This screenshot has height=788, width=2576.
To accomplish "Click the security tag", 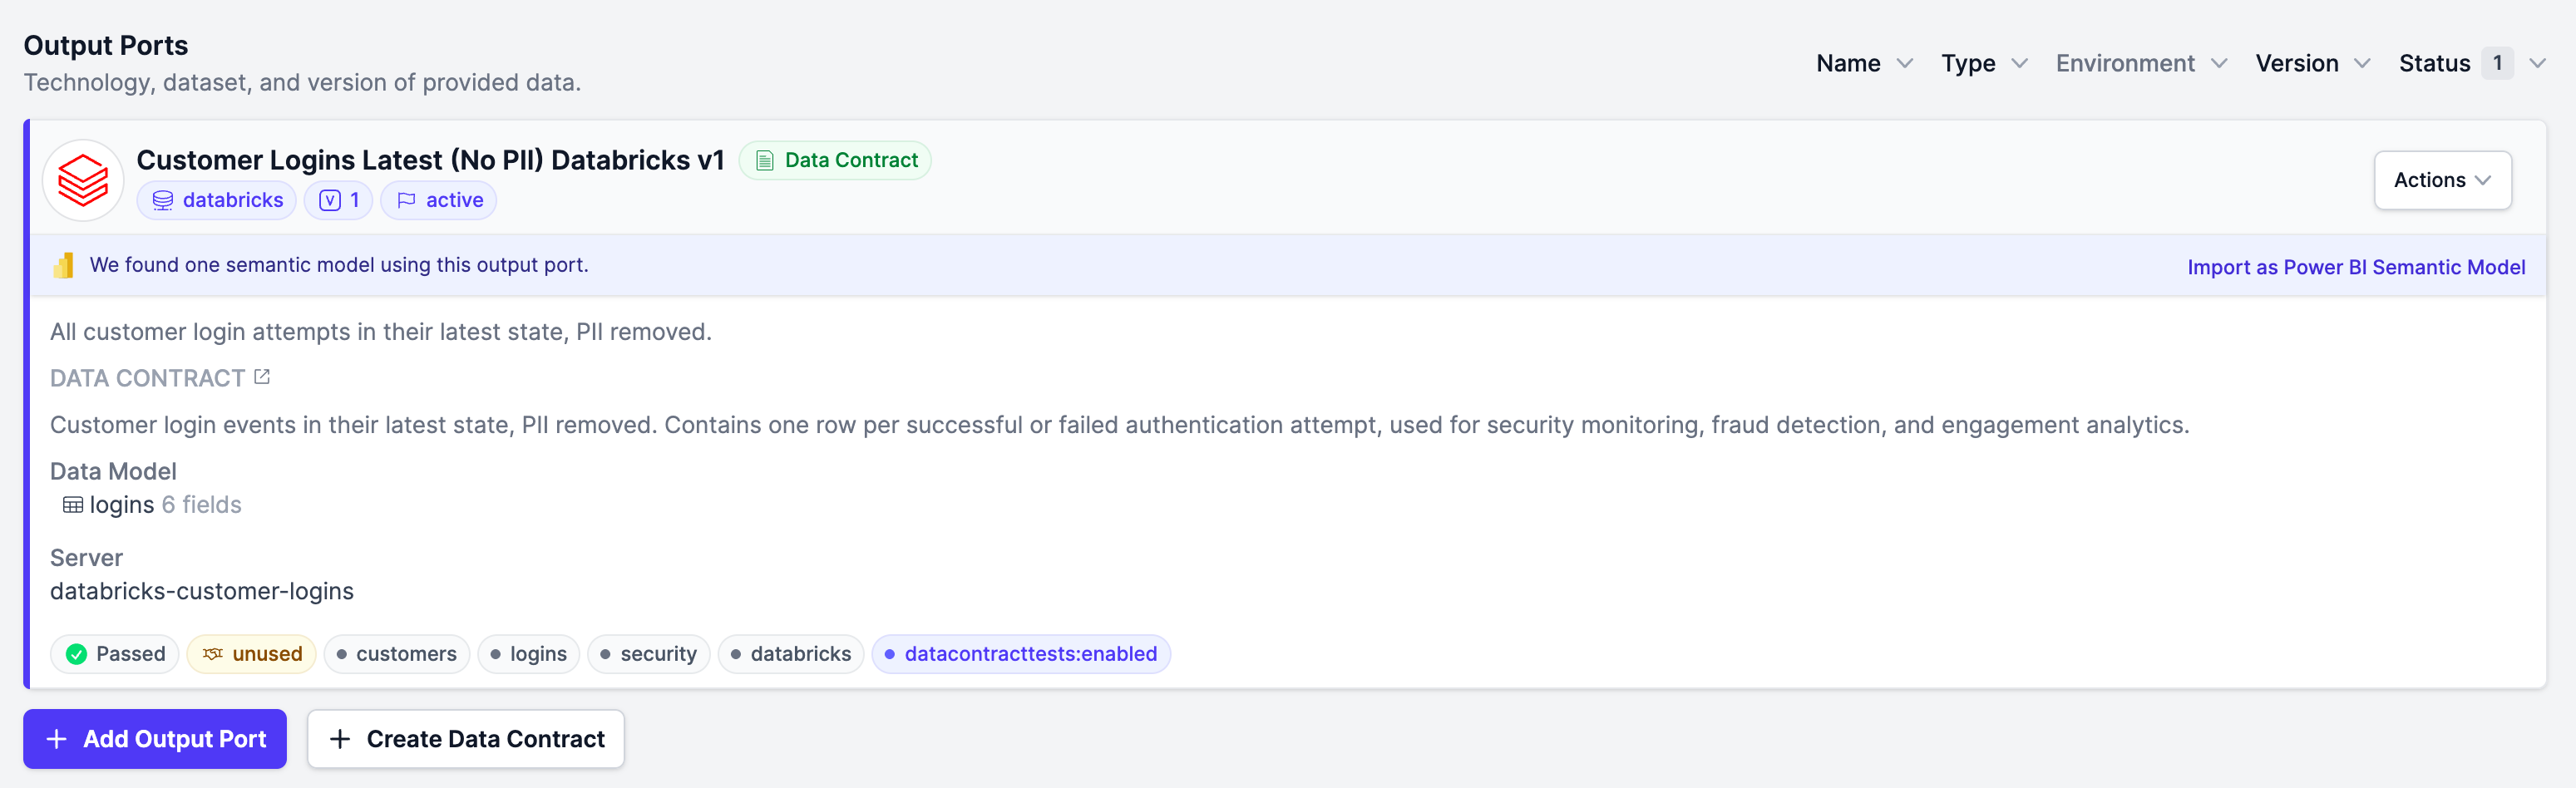I will click(x=649, y=654).
